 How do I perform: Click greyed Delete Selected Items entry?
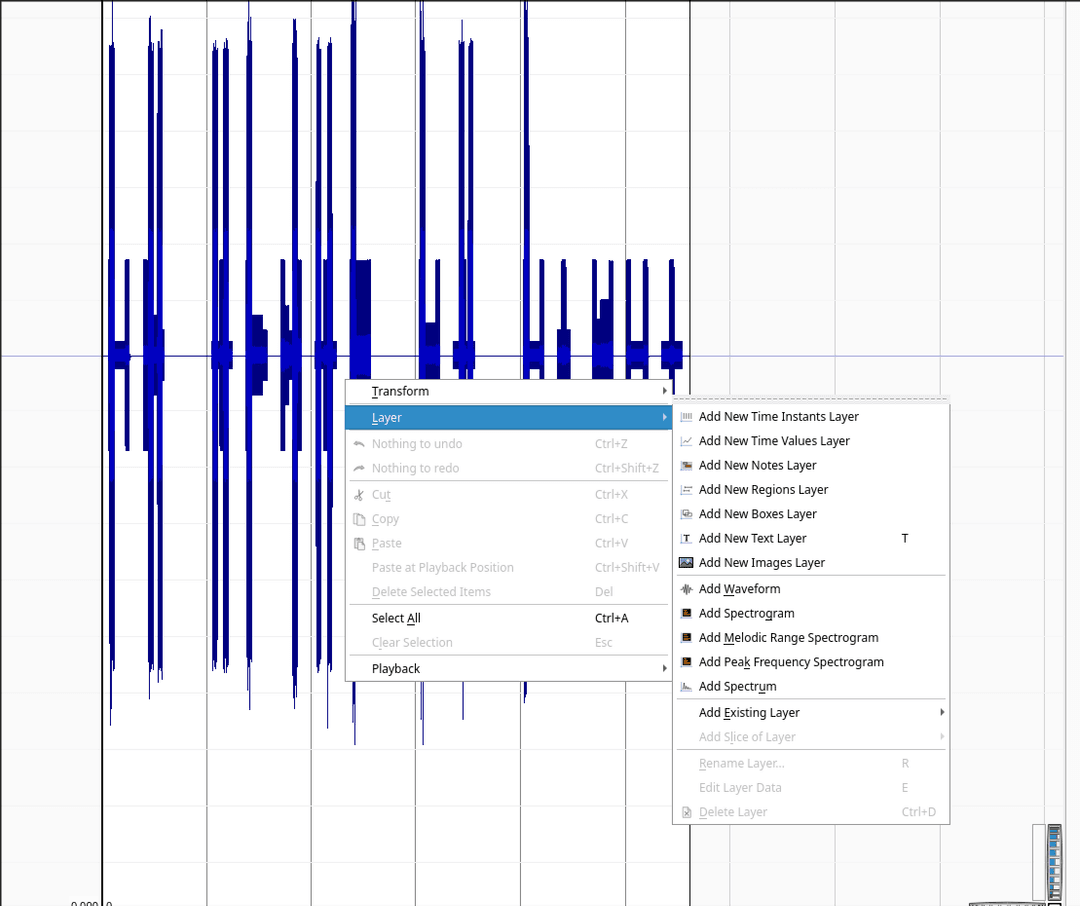click(x=508, y=592)
